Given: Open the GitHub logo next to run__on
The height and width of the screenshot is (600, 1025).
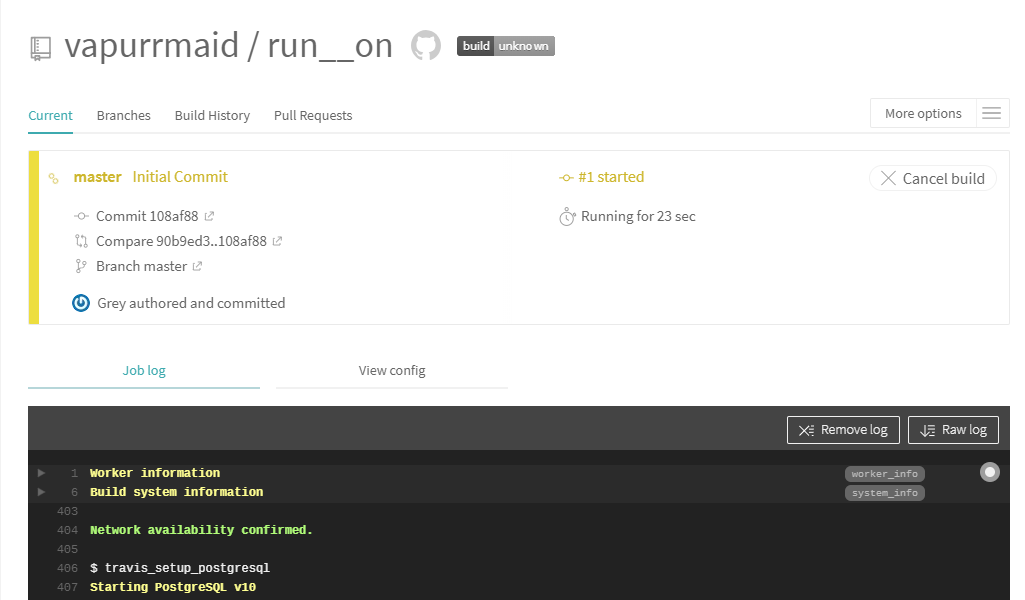Looking at the screenshot, I should [425, 45].
